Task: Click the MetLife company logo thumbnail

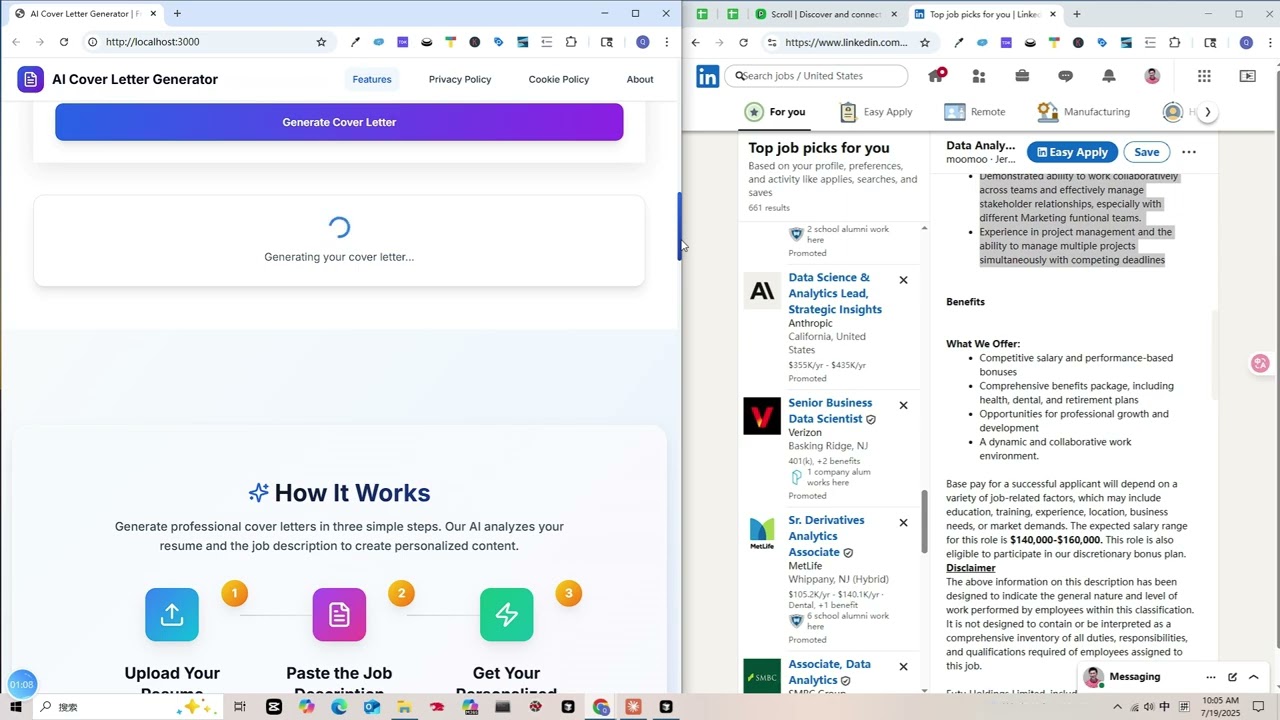Action: (762, 533)
